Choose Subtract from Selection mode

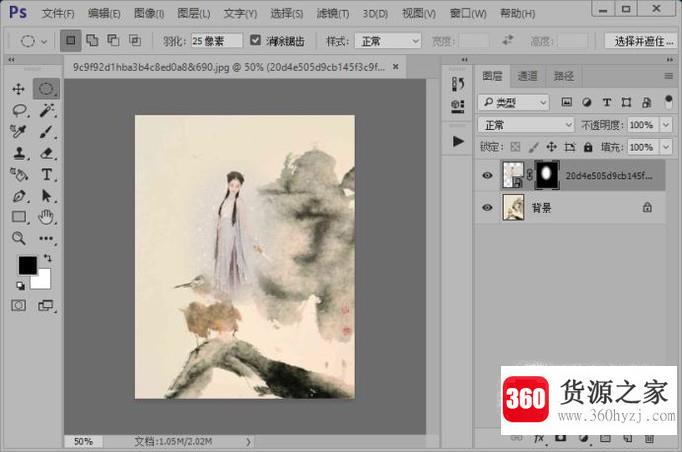[113, 40]
